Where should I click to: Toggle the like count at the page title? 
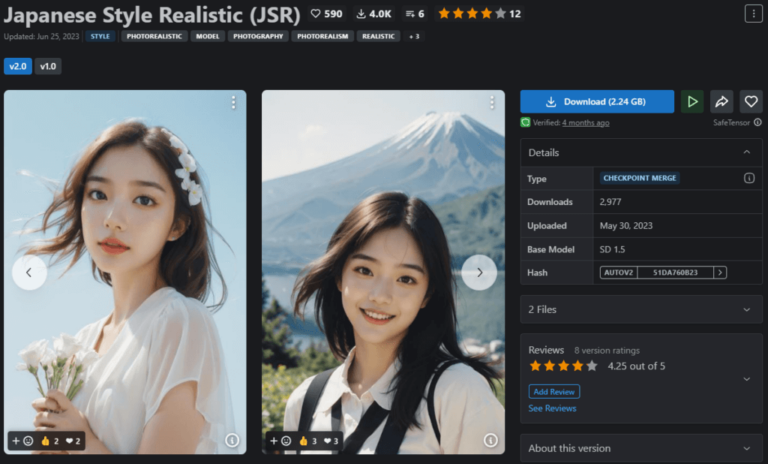(x=326, y=14)
